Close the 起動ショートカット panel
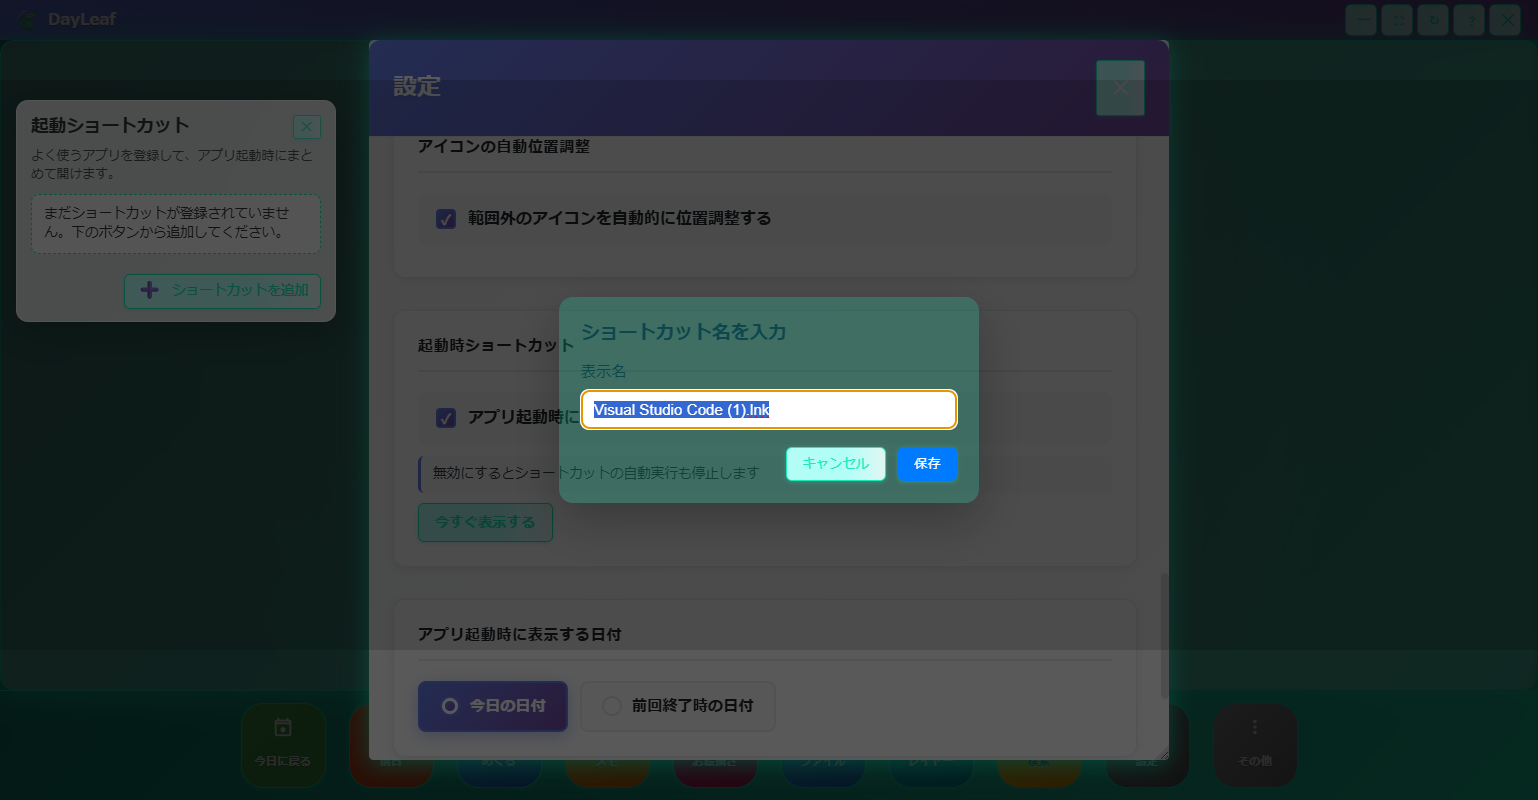 [306, 126]
